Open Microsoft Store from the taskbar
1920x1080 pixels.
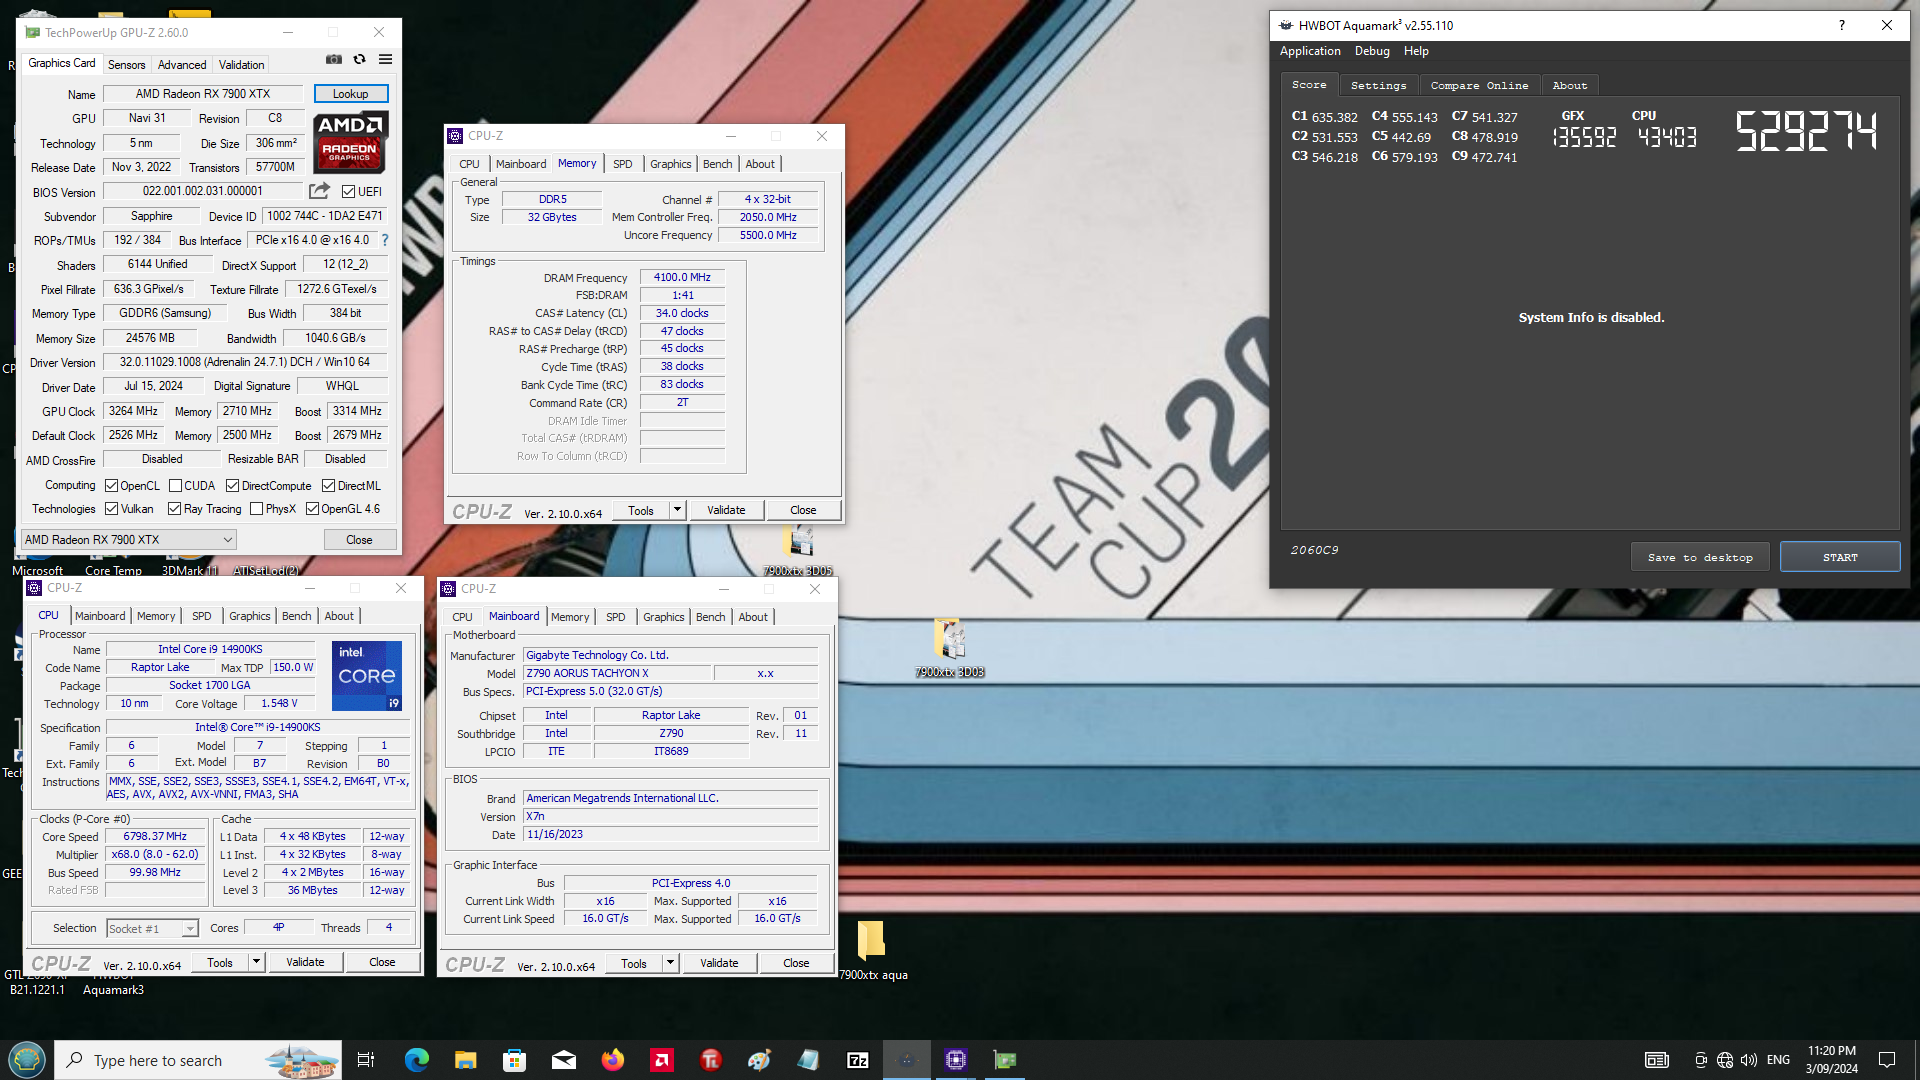(514, 1060)
